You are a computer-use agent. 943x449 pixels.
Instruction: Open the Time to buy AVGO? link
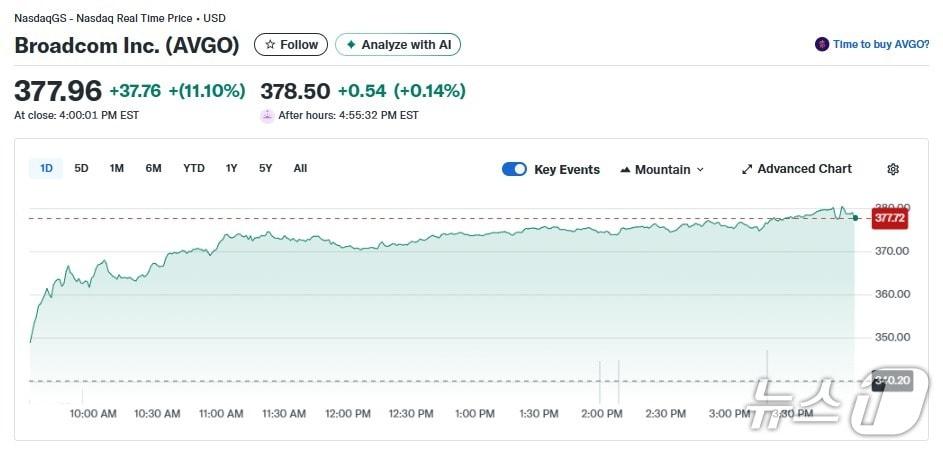click(881, 45)
